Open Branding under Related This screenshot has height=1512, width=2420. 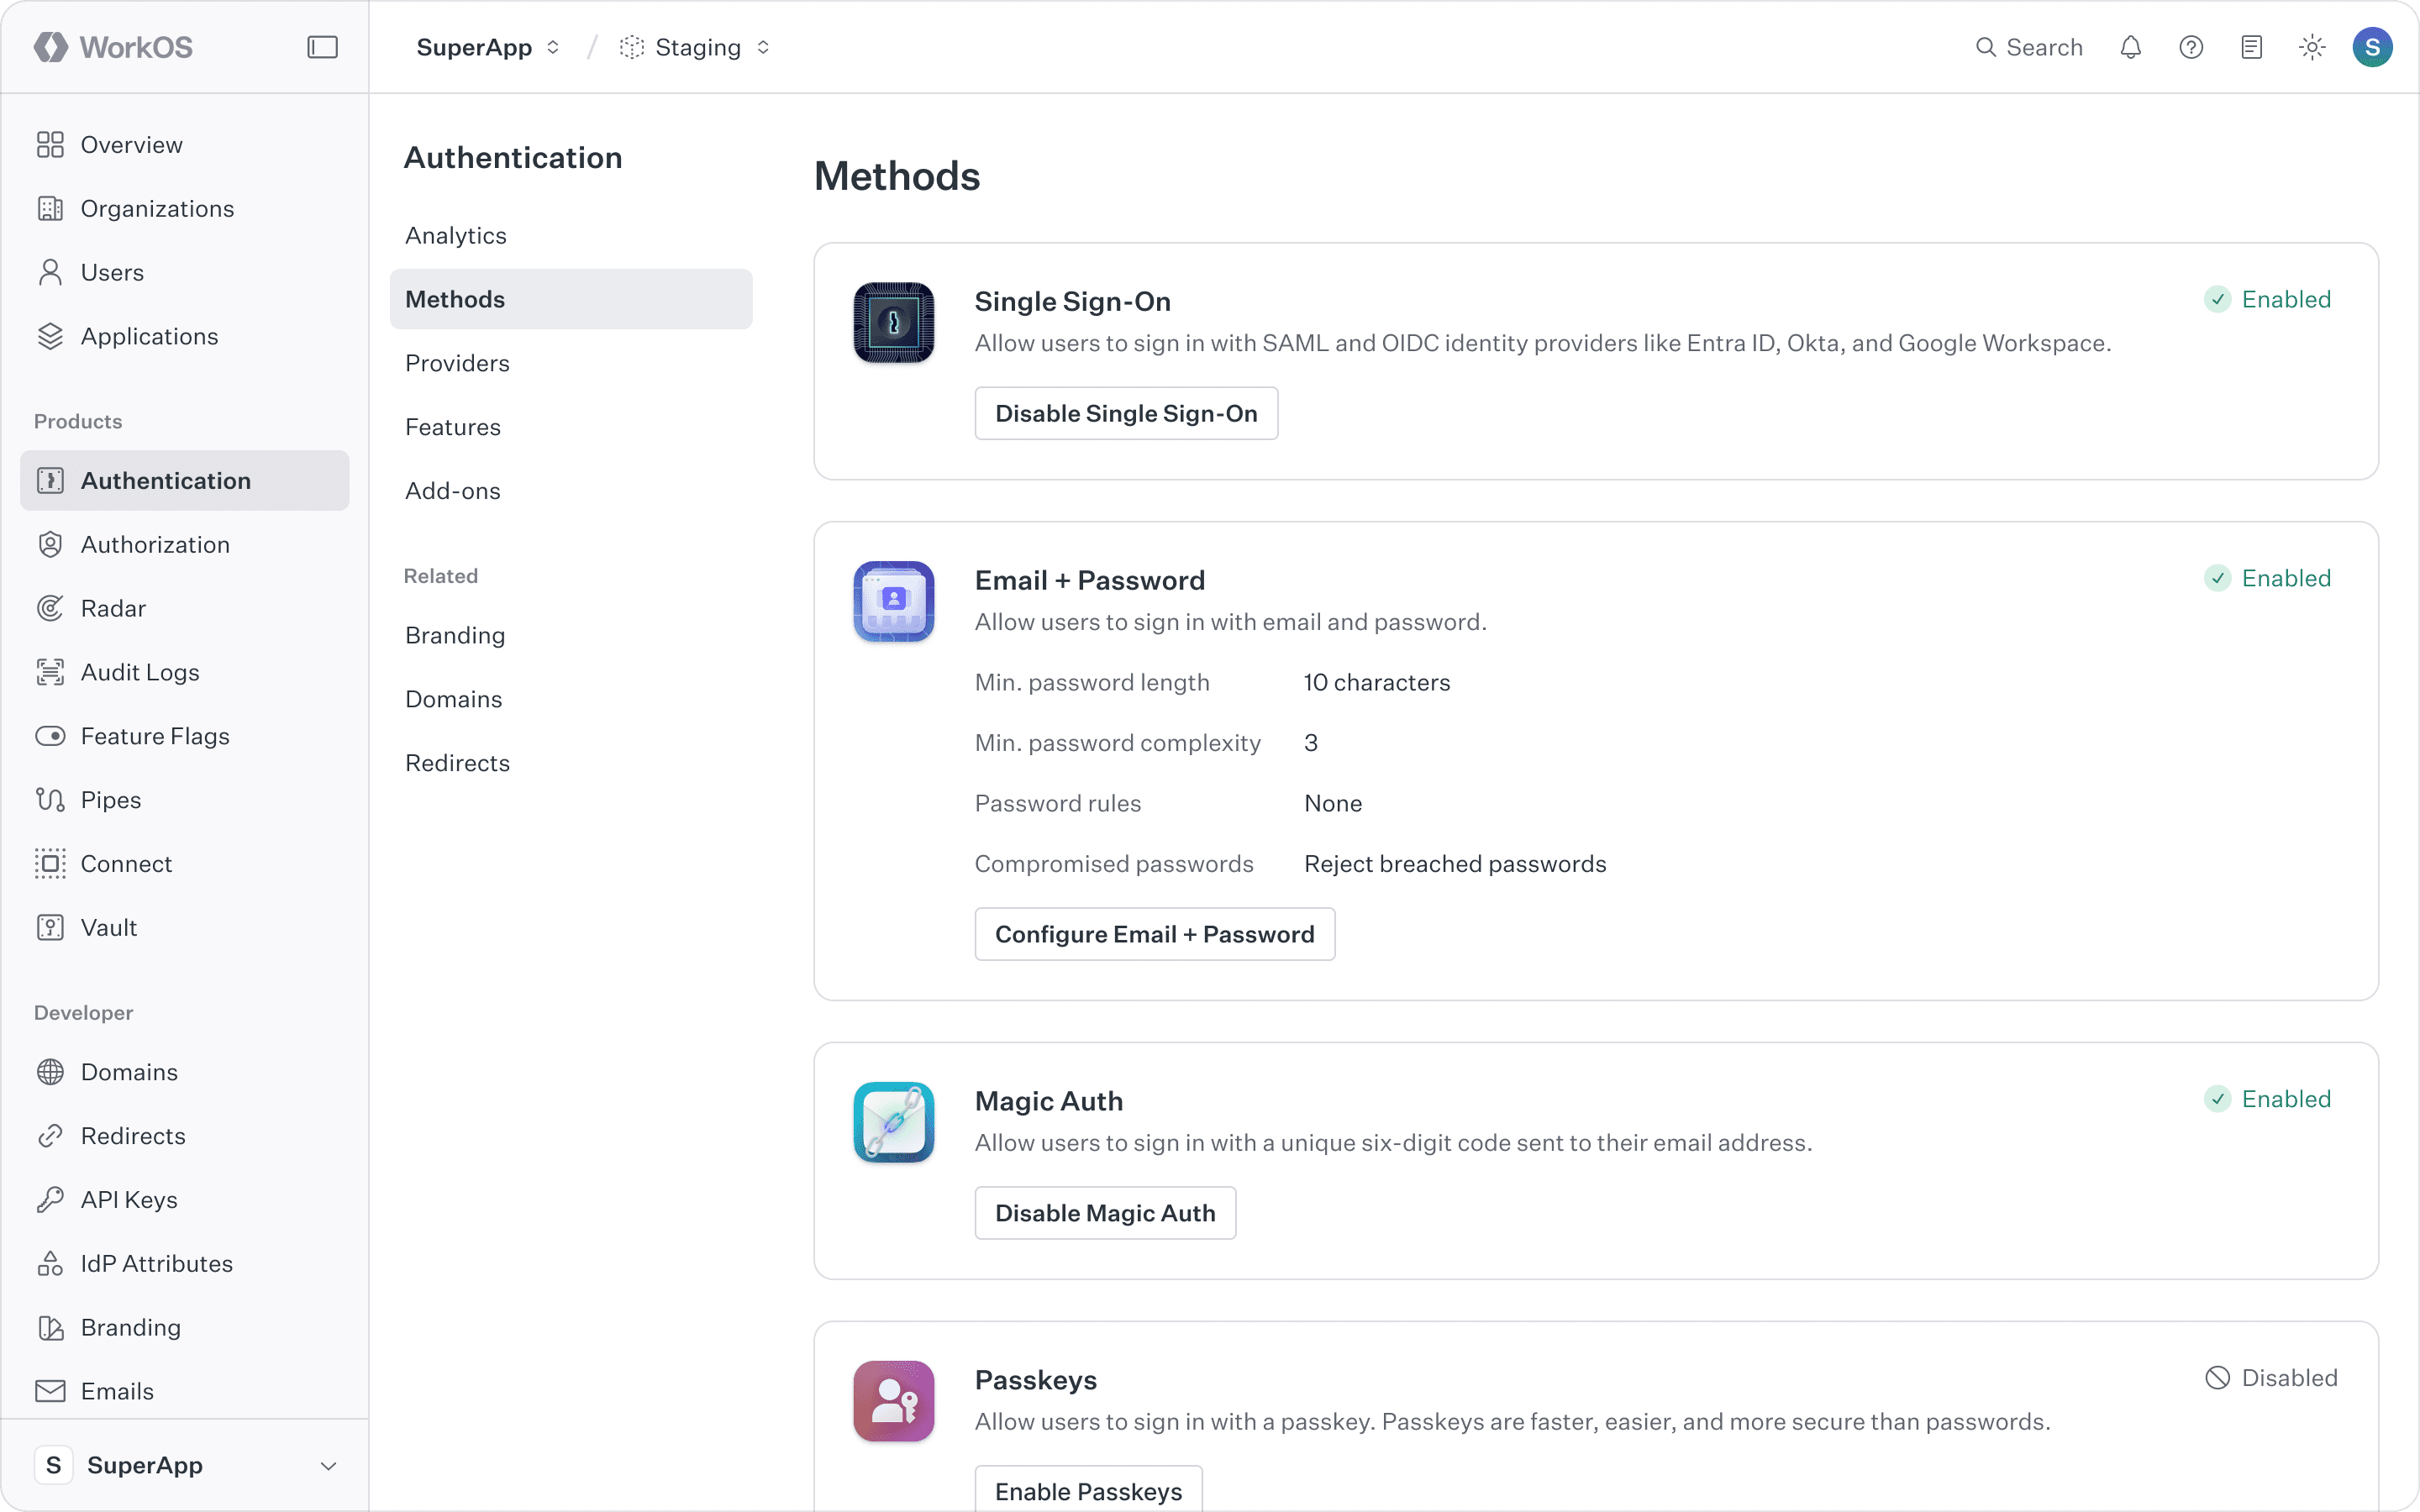click(x=571, y=635)
